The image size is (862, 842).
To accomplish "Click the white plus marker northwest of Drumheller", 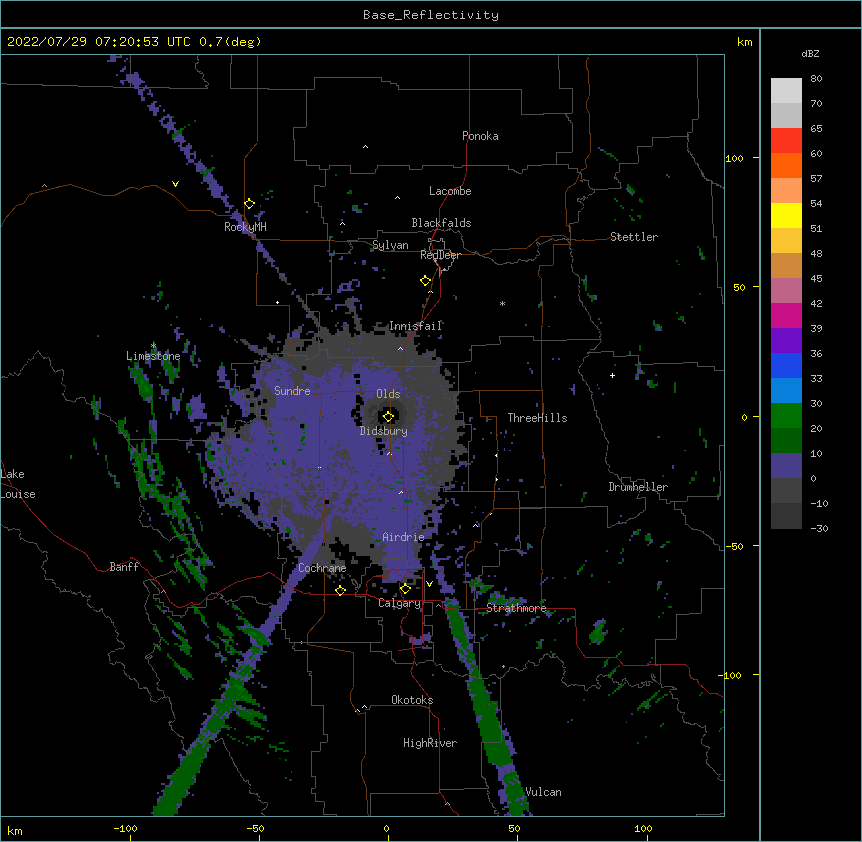I will coord(612,375).
